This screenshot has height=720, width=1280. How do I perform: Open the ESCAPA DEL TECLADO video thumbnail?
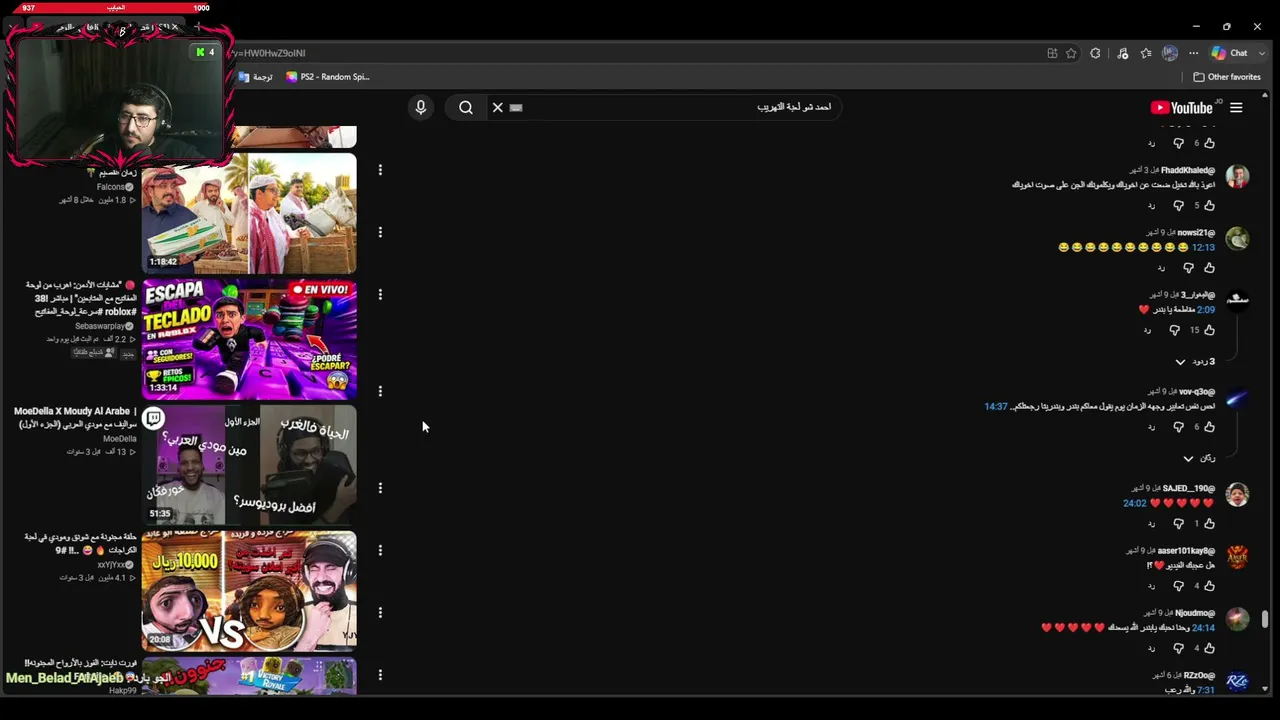tap(249, 339)
